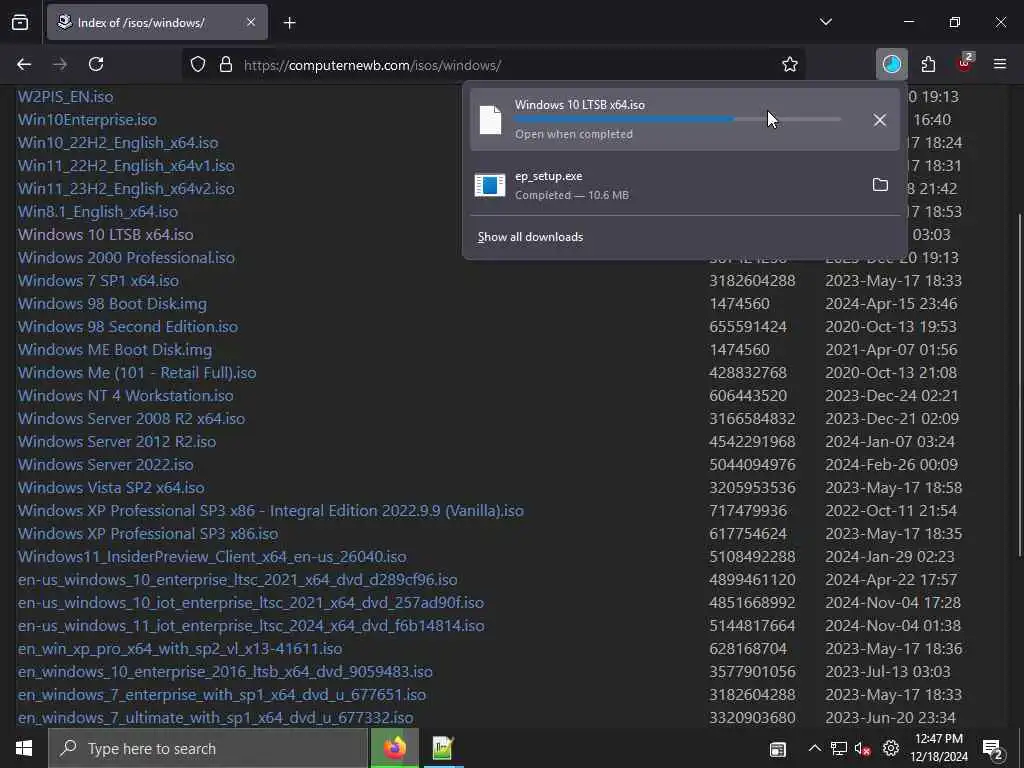Image resolution: width=1024 pixels, height=768 pixels.
Task: Click the page vertical scrollbar
Action: [1019, 385]
